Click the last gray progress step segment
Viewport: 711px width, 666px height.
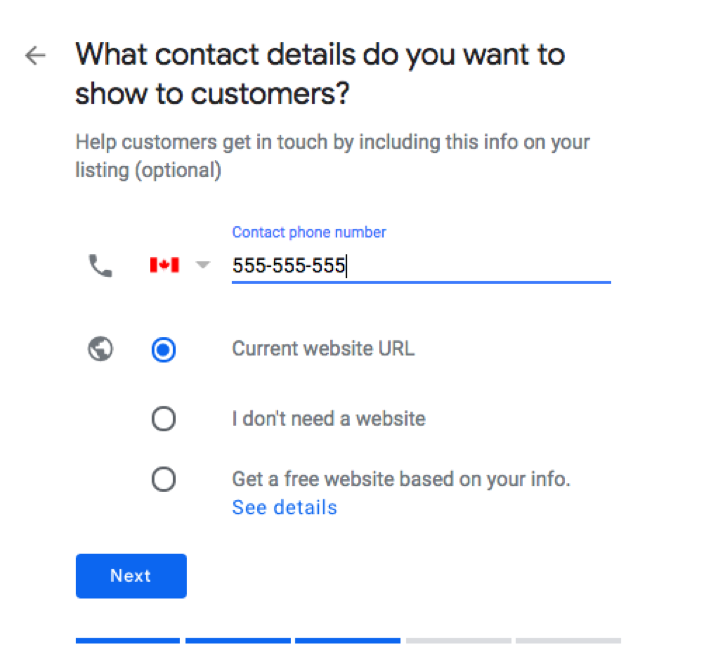tap(568, 640)
